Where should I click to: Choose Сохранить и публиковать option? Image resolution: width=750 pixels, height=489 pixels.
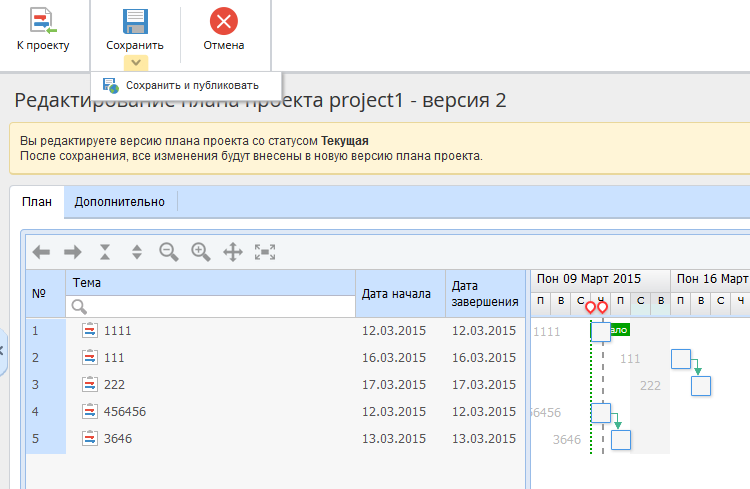pos(191,85)
